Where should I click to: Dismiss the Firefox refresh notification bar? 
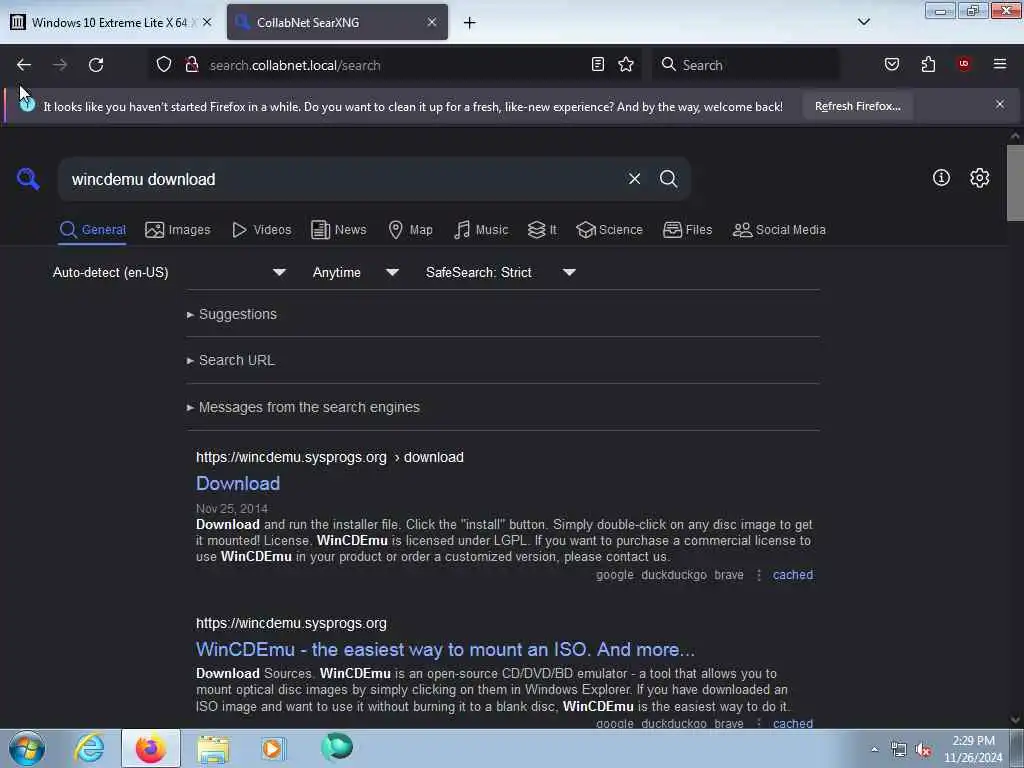pyautogui.click(x=1000, y=104)
